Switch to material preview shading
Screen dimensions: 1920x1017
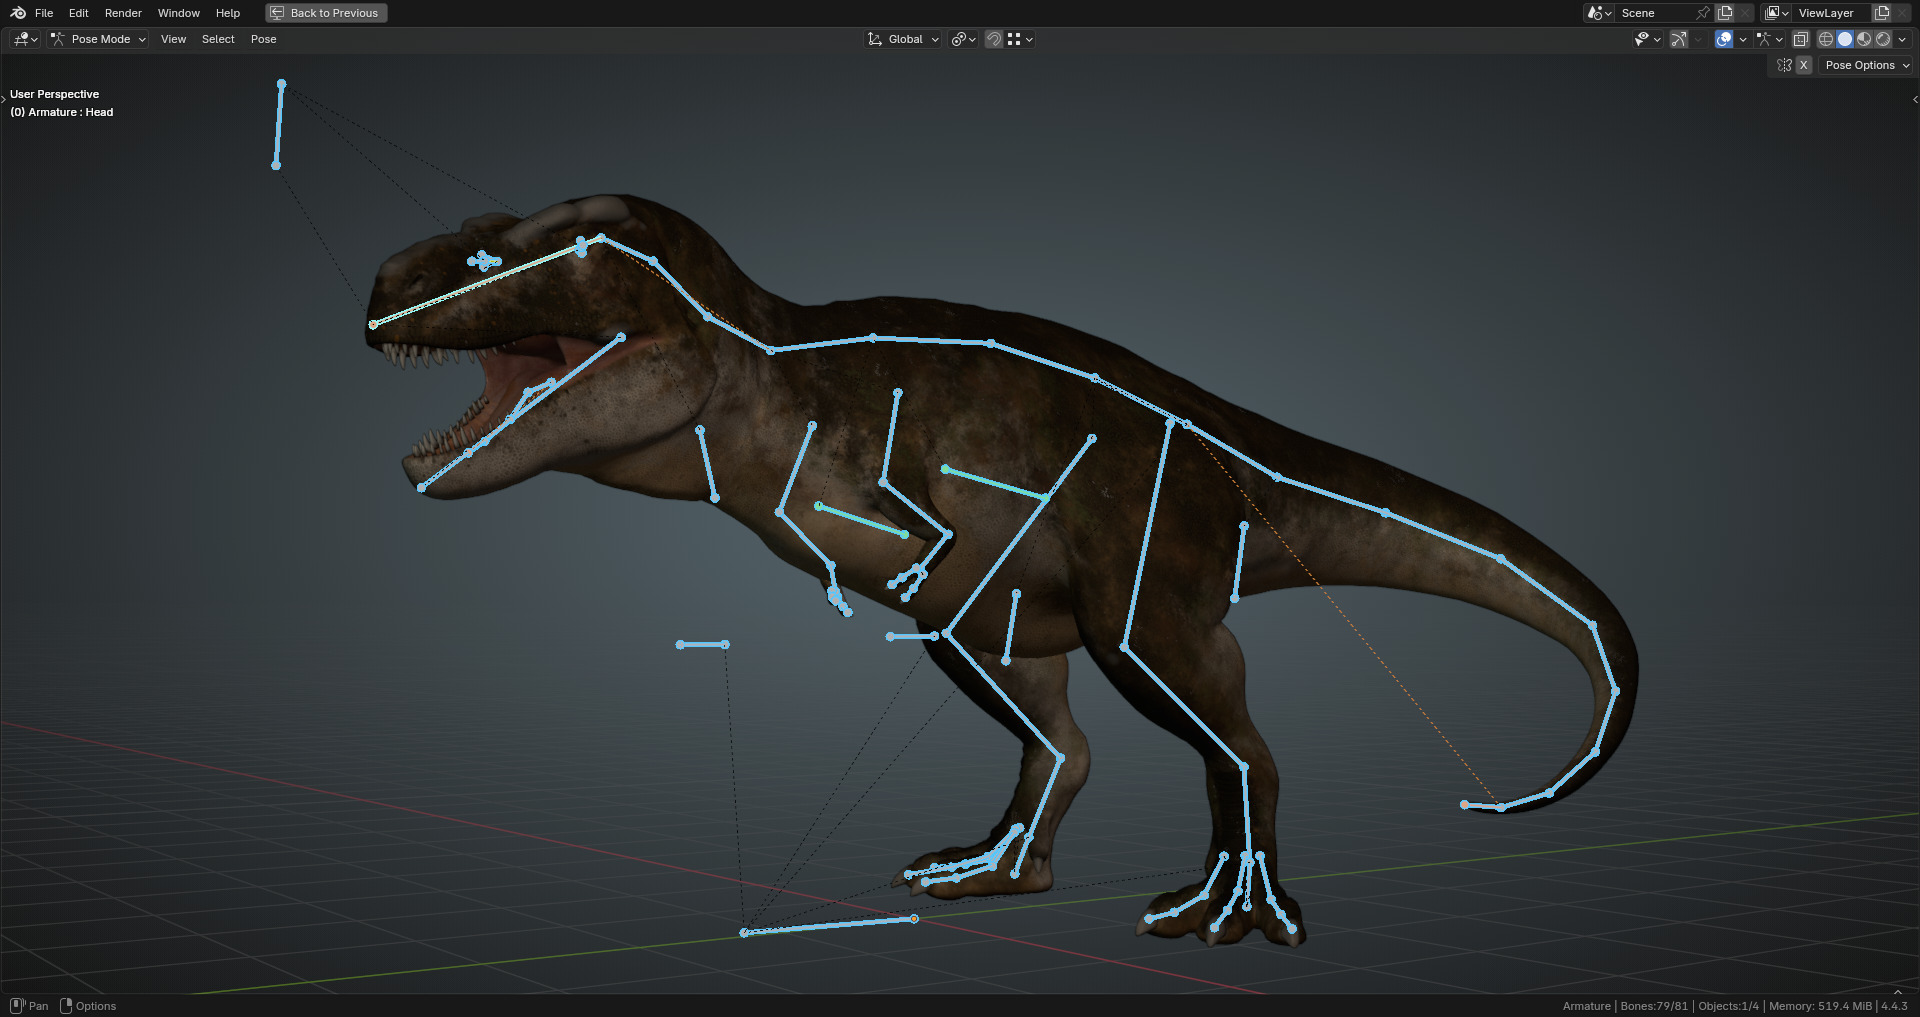(x=1864, y=39)
